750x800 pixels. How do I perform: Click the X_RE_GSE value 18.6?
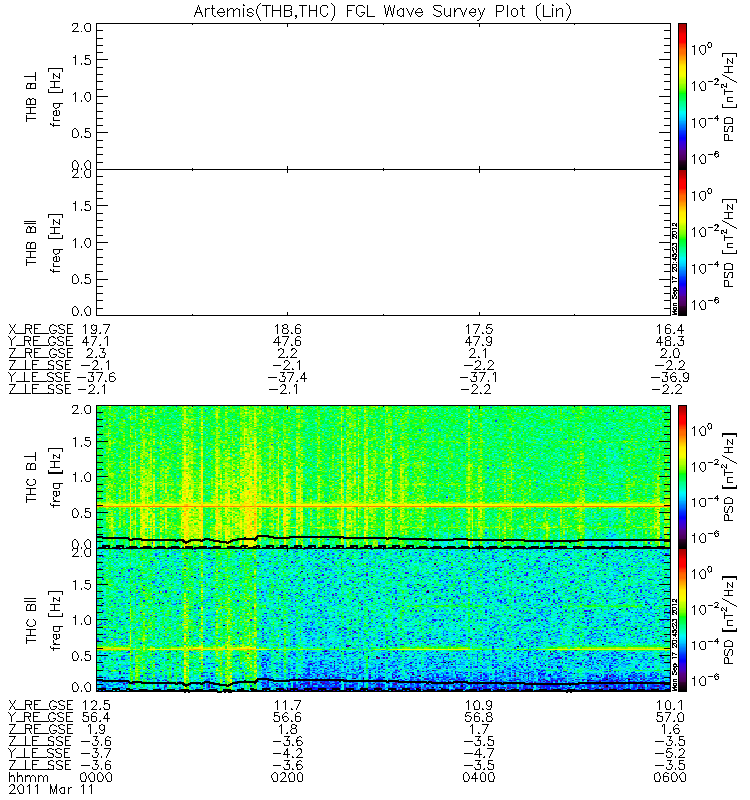click(x=287, y=329)
